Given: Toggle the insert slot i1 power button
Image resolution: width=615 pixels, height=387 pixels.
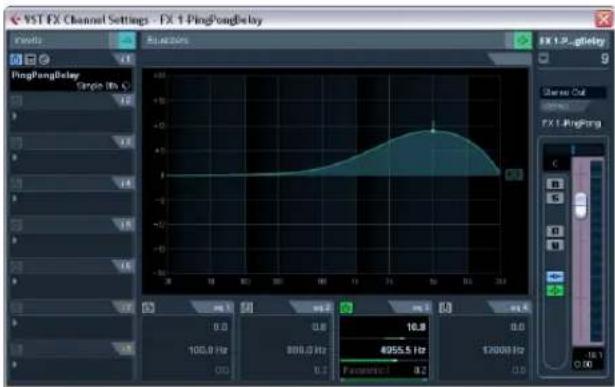Looking at the screenshot, I should pos(16,60).
